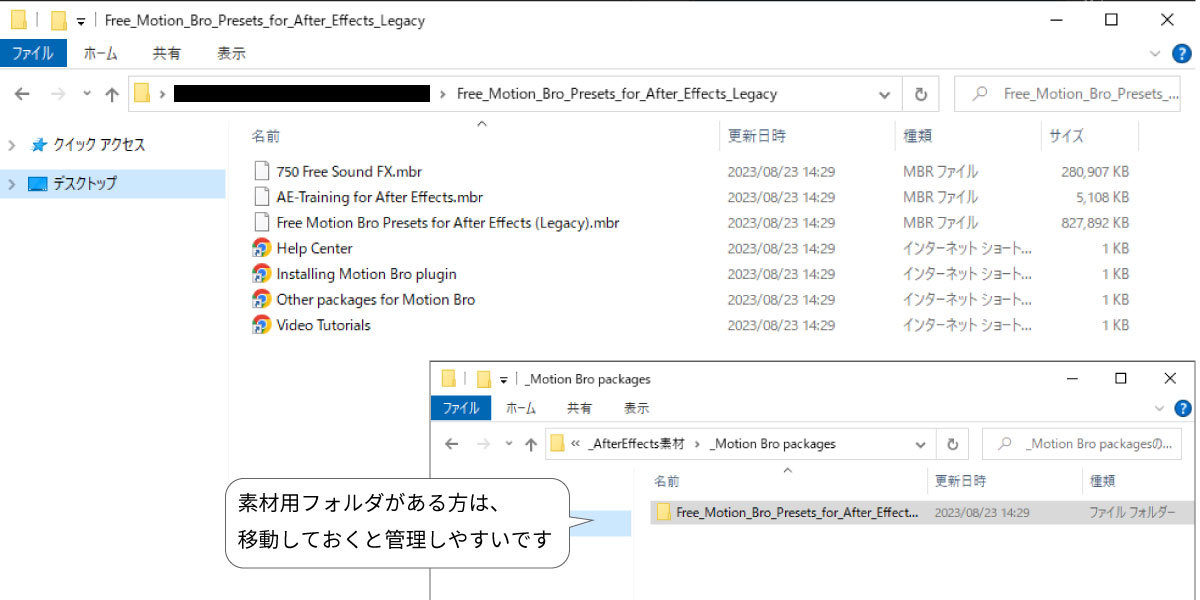
Task: Click the _AfterEffects素材 breadcrumb segment
Action: pyautogui.click(x=637, y=444)
